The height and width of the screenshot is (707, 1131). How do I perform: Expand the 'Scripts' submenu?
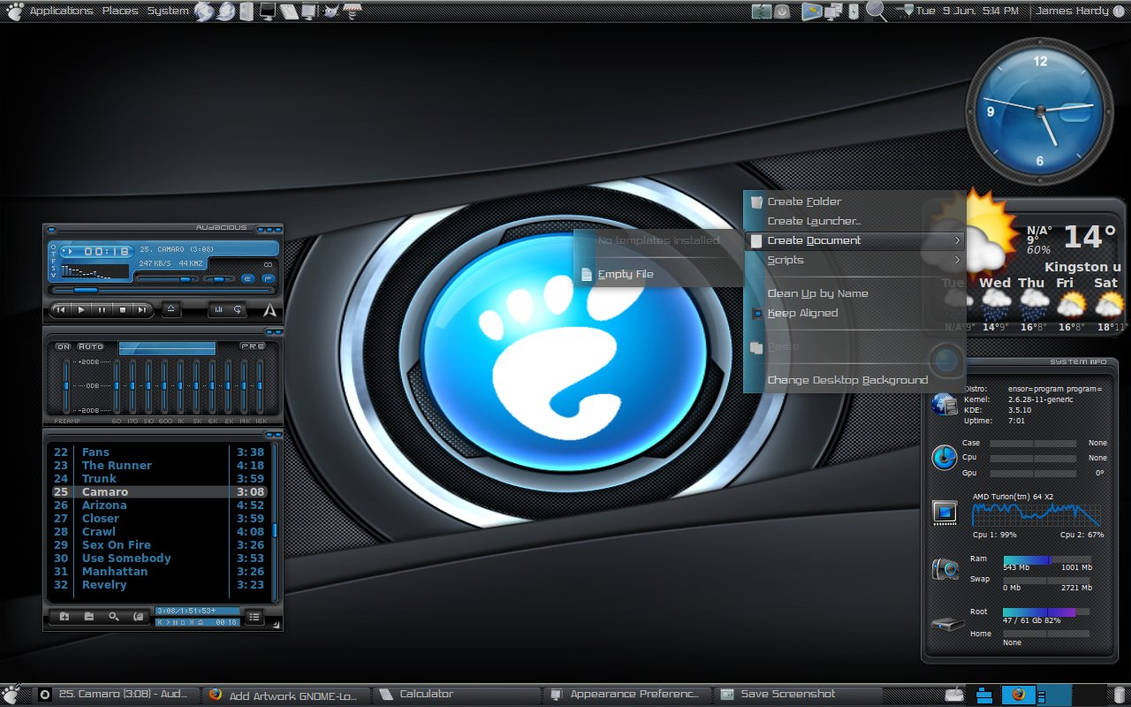click(x=855, y=260)
